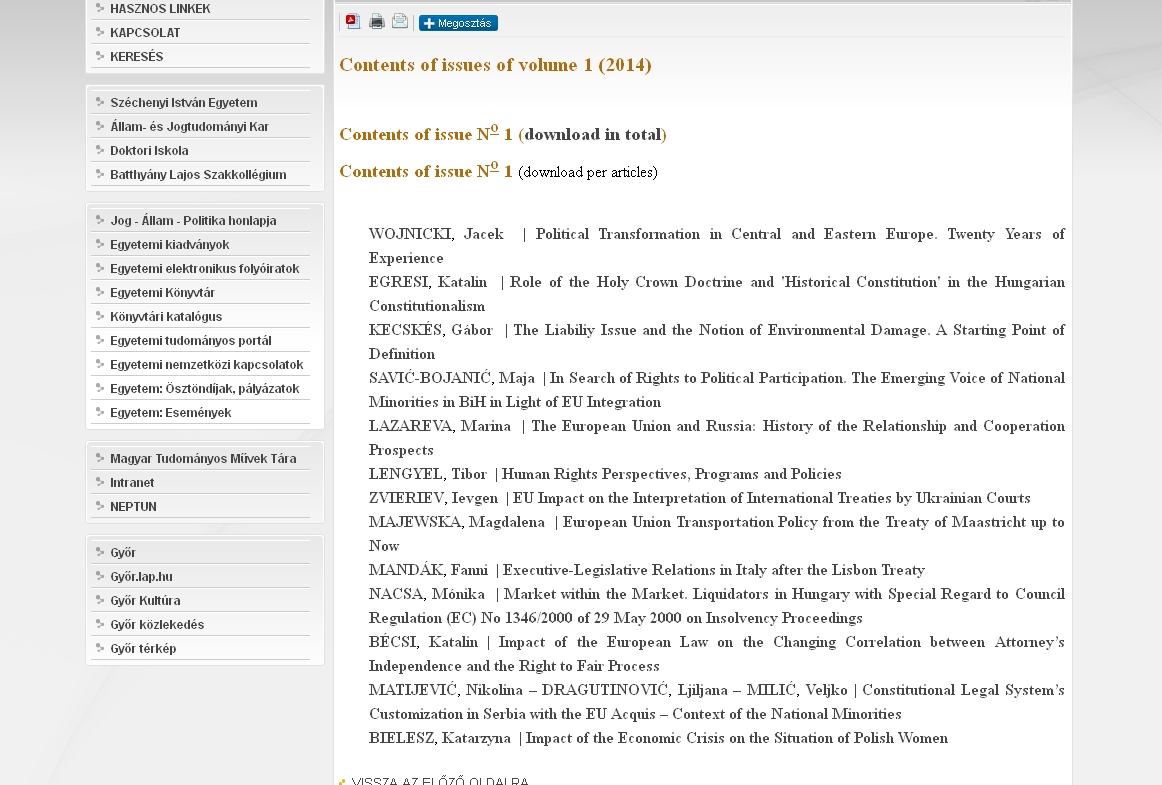Open the KERESÉS menu item
The height and width of the screenshot is (785, 1162).
pos(136,56)
